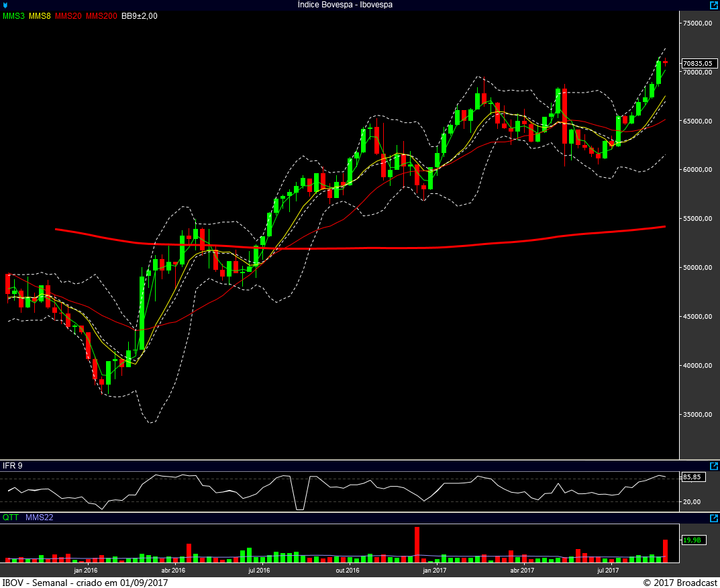This screenshot has height=588, width=720.
Task: Select the MMS3 indicator label
Action: 13,16
